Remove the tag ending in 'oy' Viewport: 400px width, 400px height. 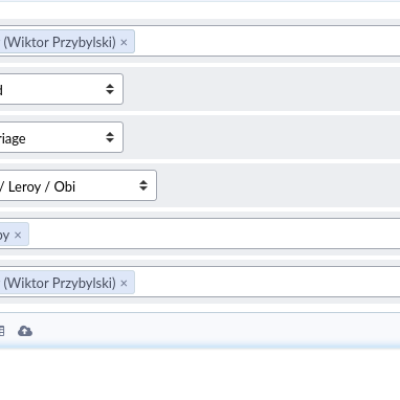click(18, 235)
